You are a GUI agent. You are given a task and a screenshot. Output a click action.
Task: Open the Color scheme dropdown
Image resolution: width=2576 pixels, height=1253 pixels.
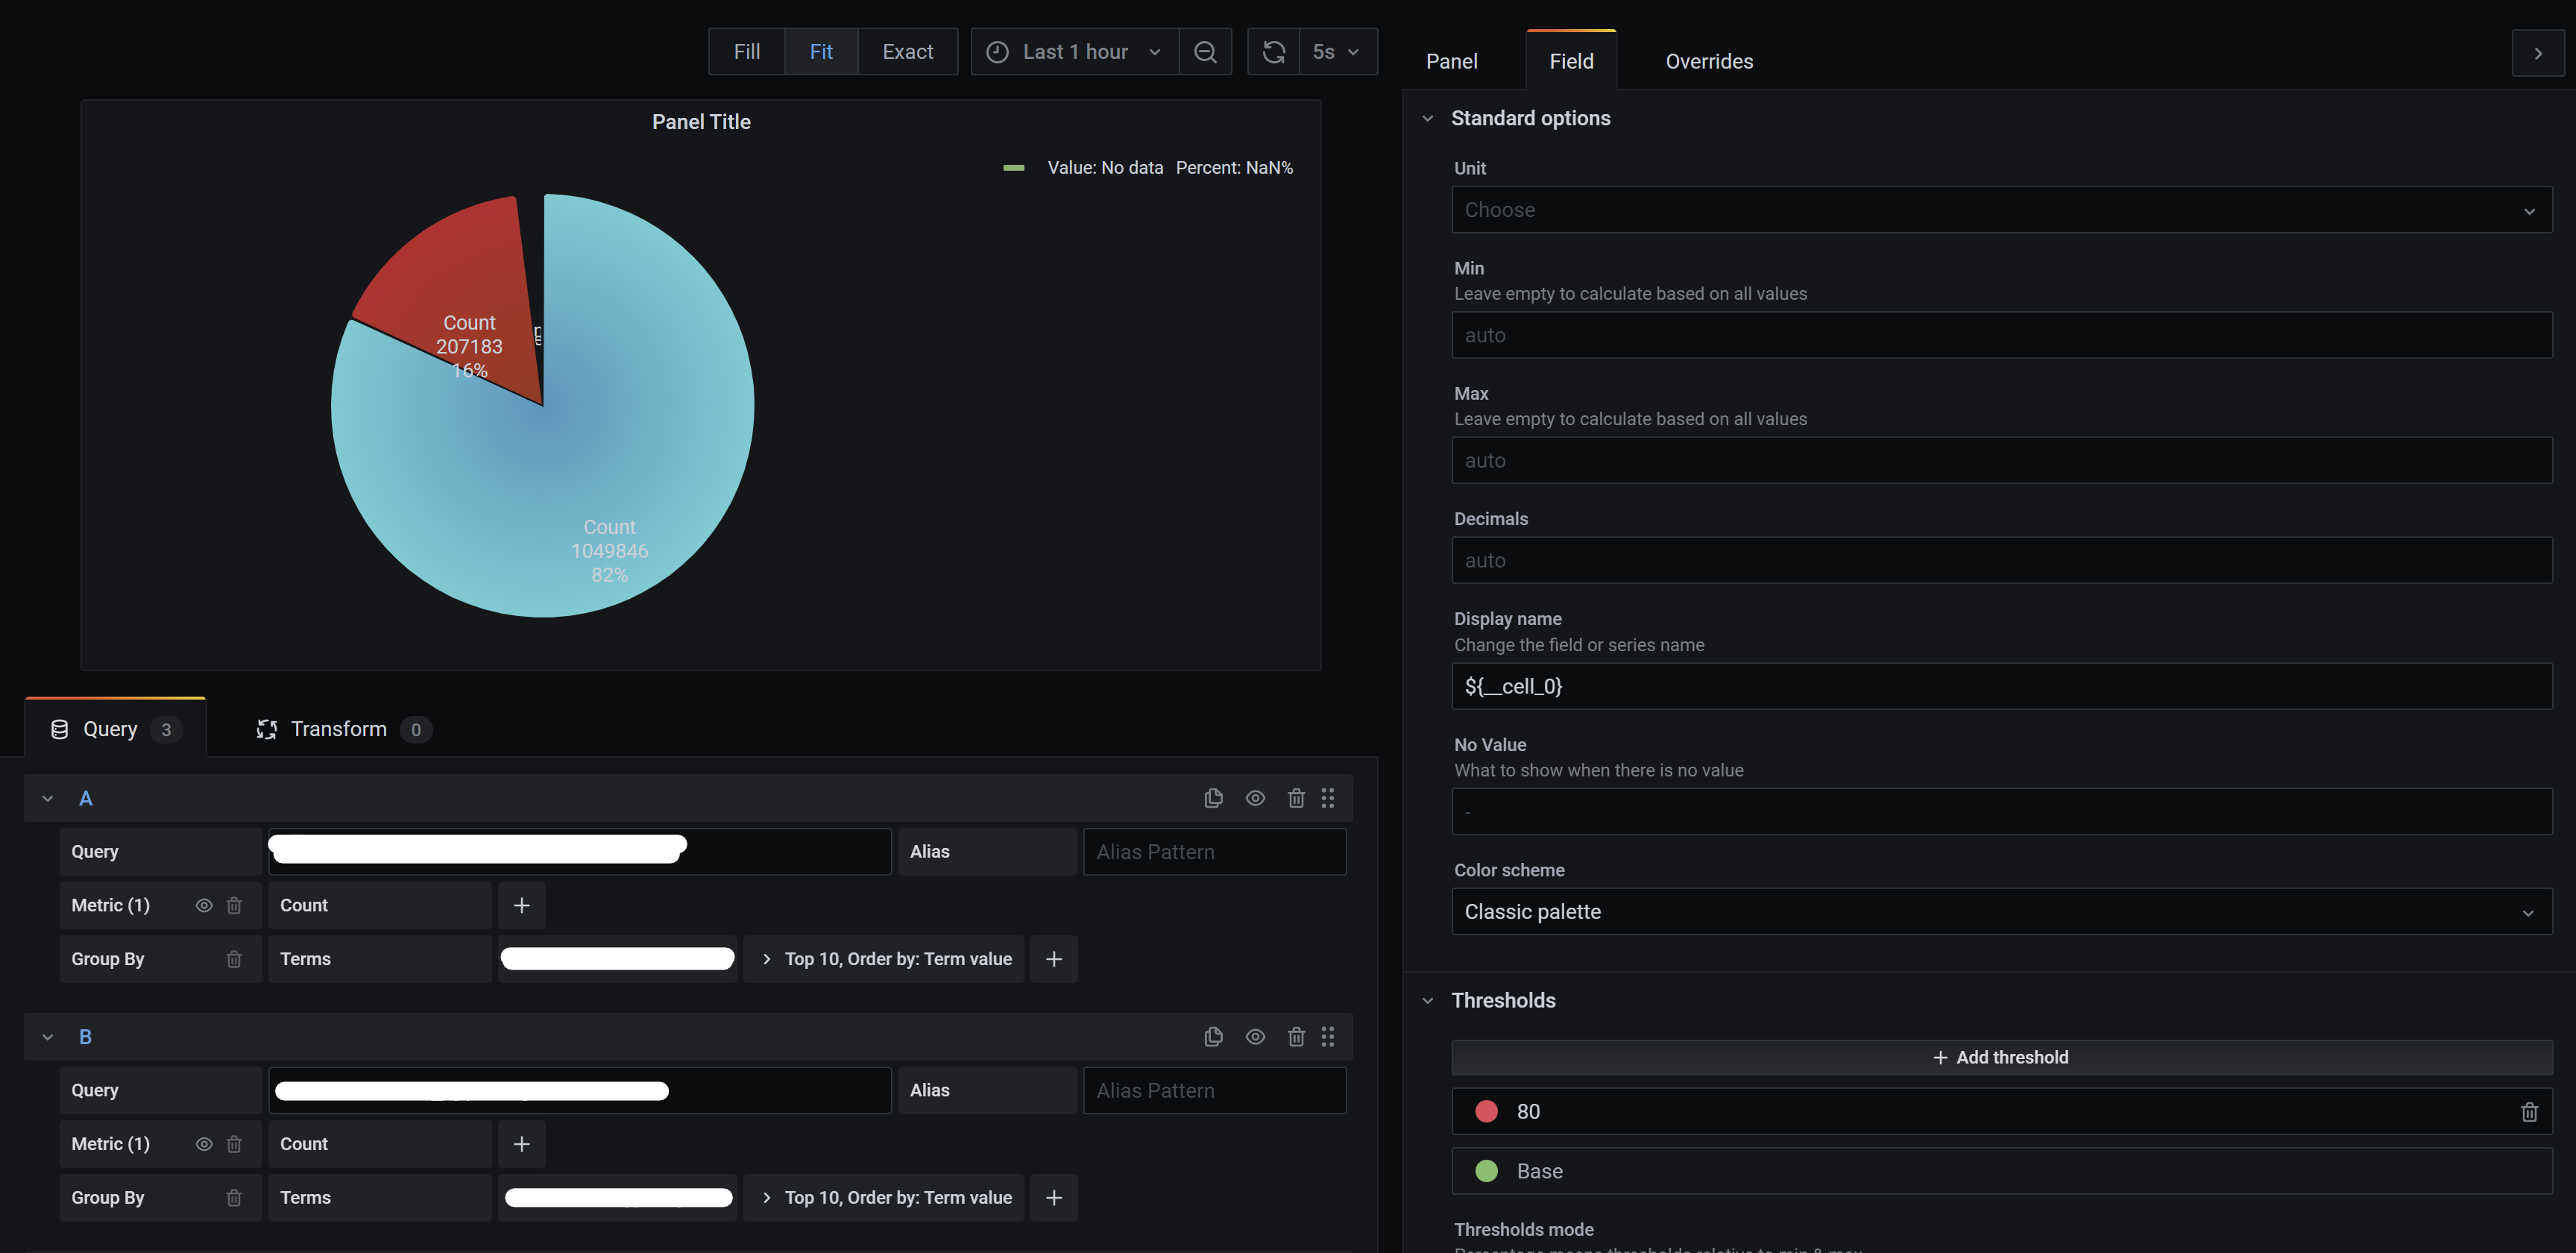tap(1998, 911)
